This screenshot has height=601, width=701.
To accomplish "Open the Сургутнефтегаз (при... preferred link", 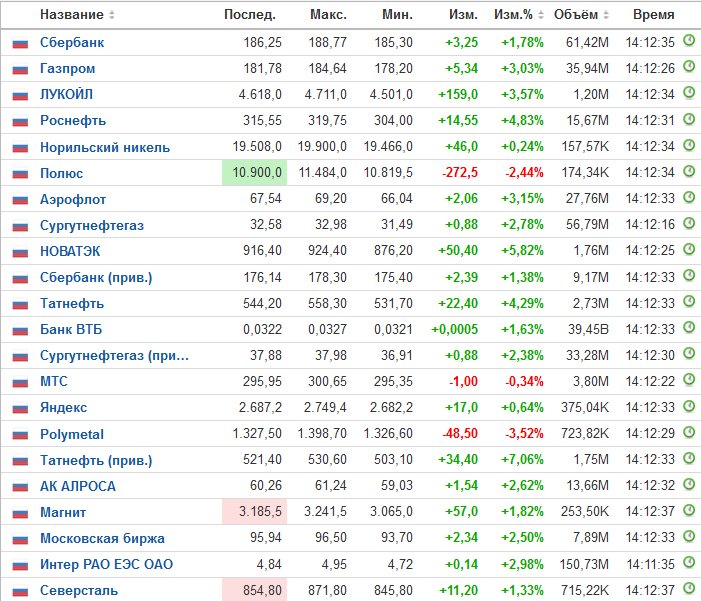I will 114,355.
